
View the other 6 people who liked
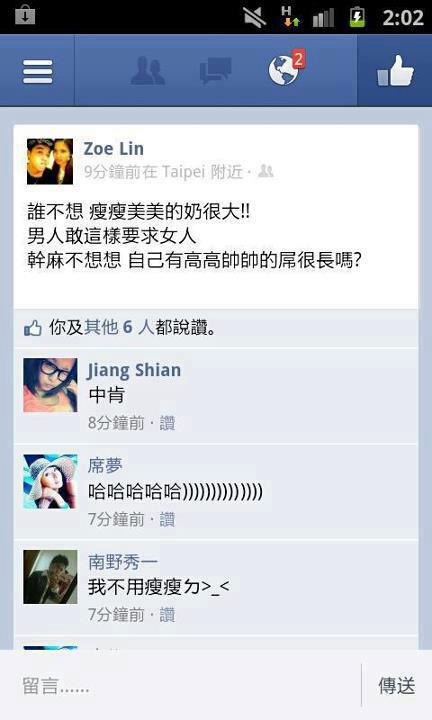coord(119,327)
